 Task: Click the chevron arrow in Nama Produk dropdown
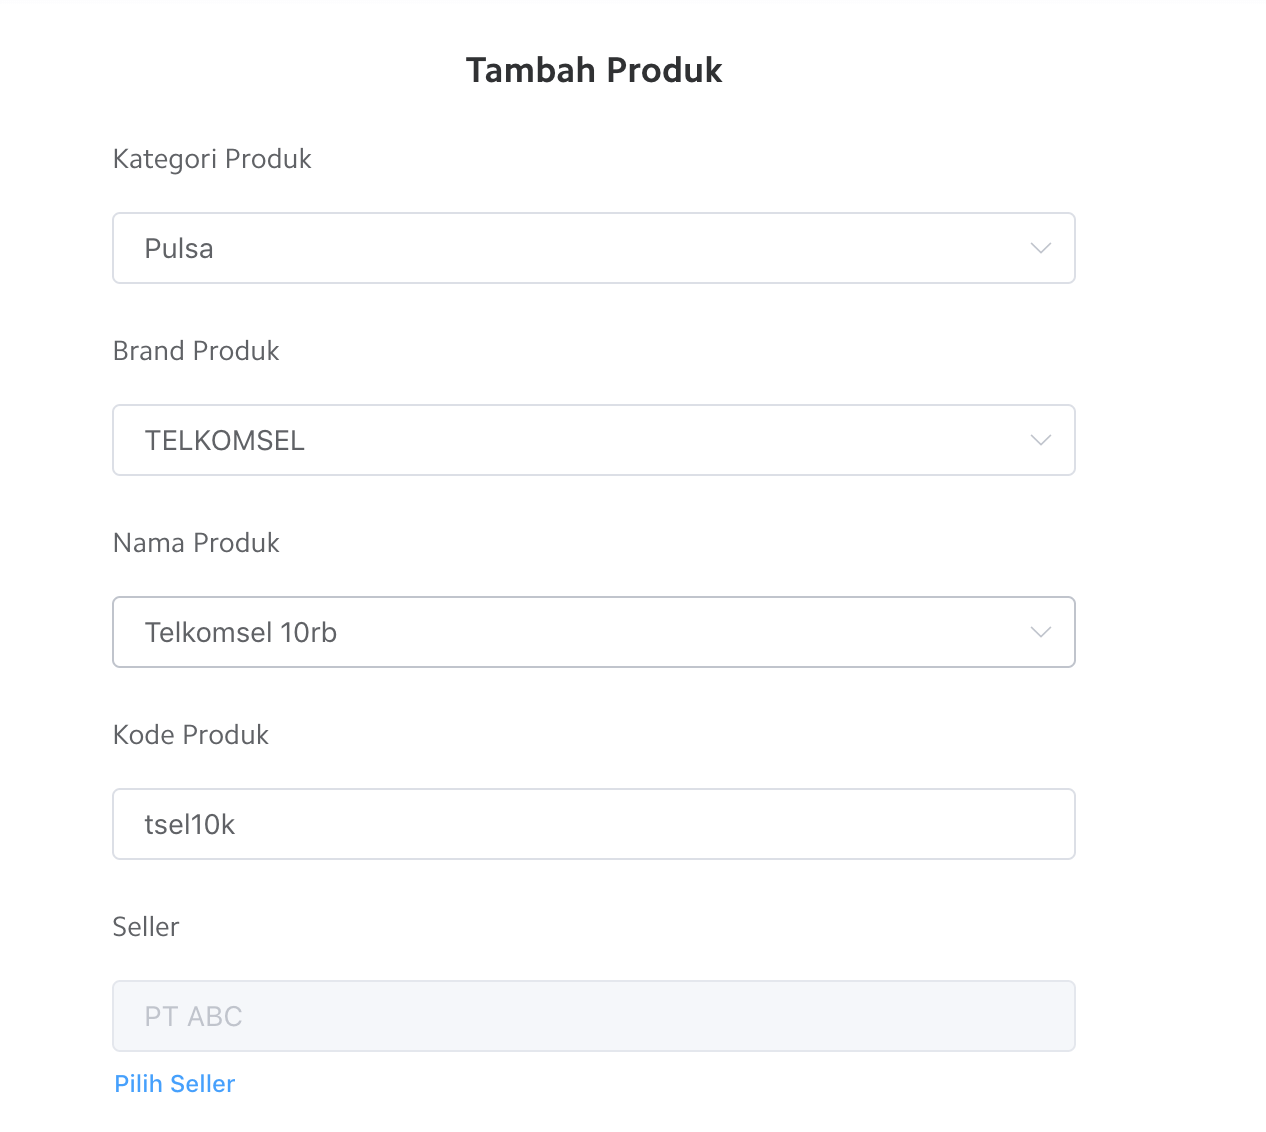1040,632
